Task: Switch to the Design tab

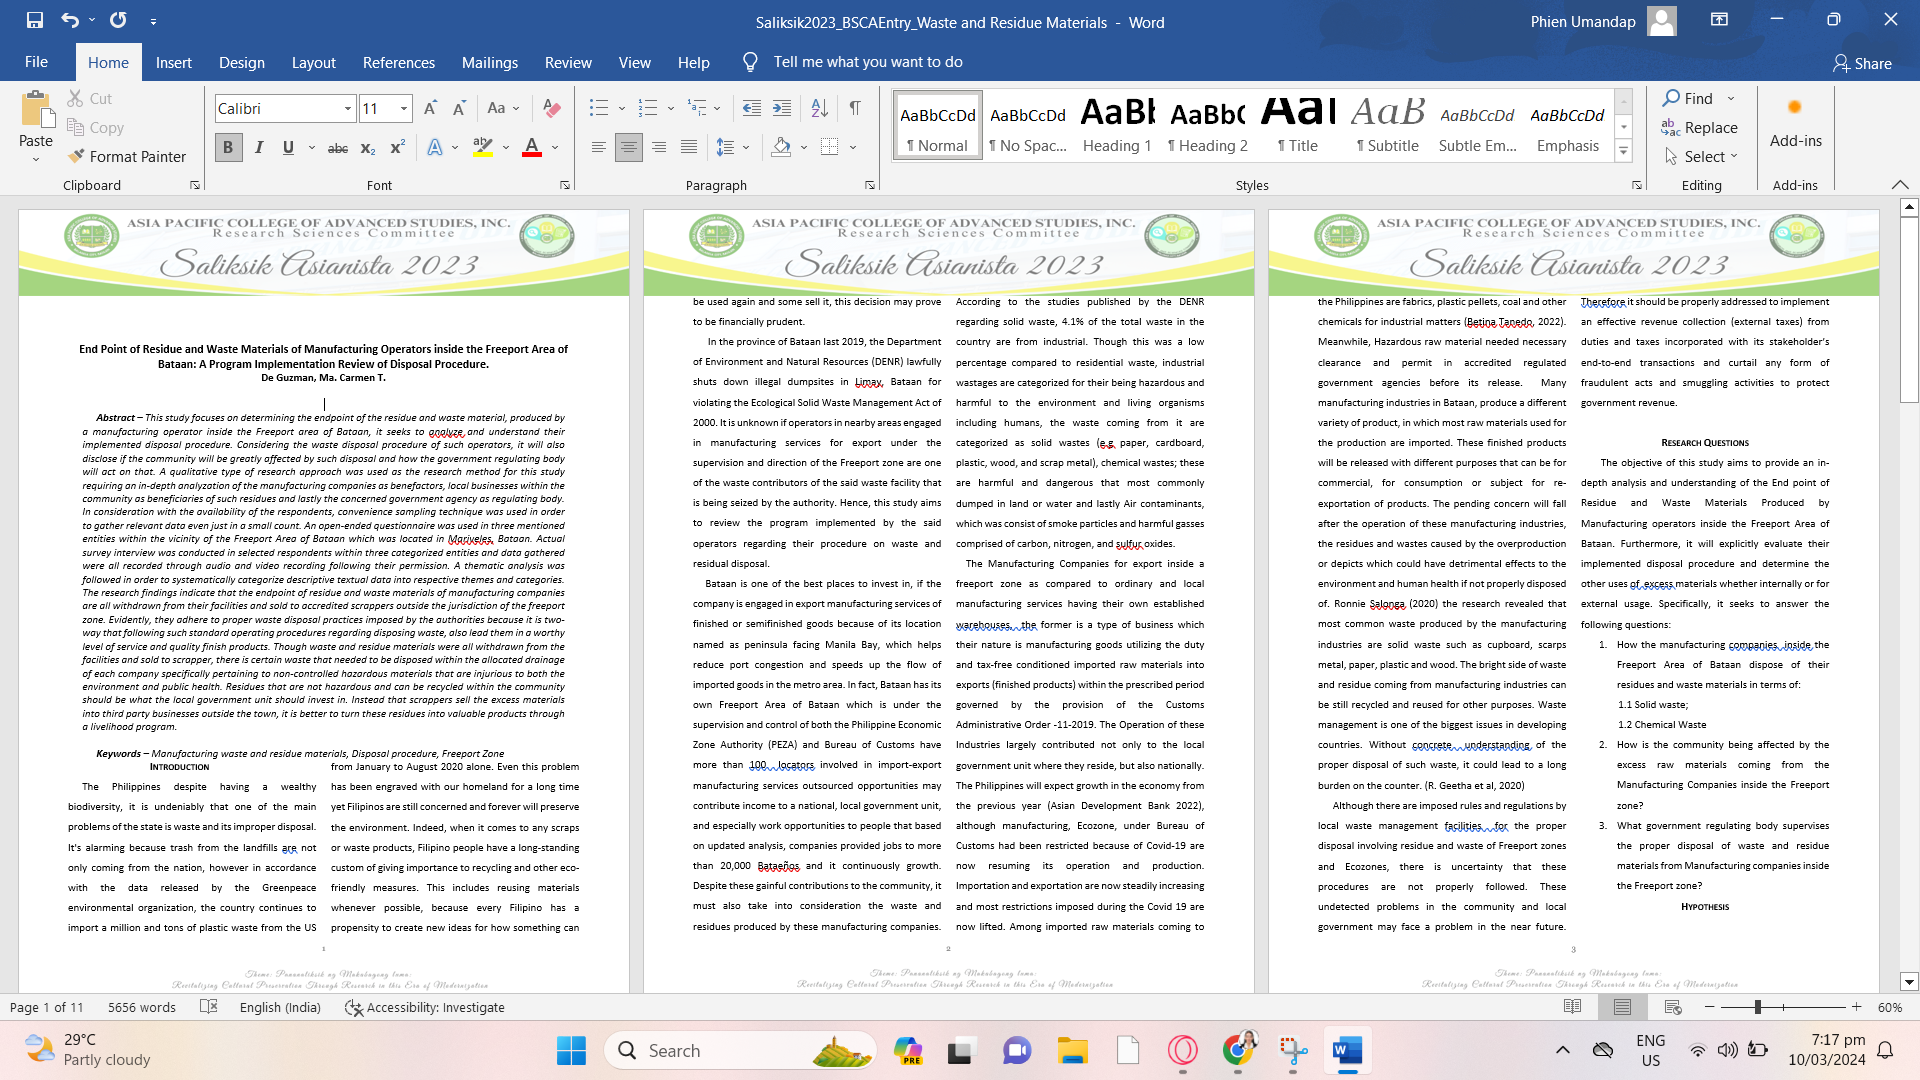Action: (242, 62)
